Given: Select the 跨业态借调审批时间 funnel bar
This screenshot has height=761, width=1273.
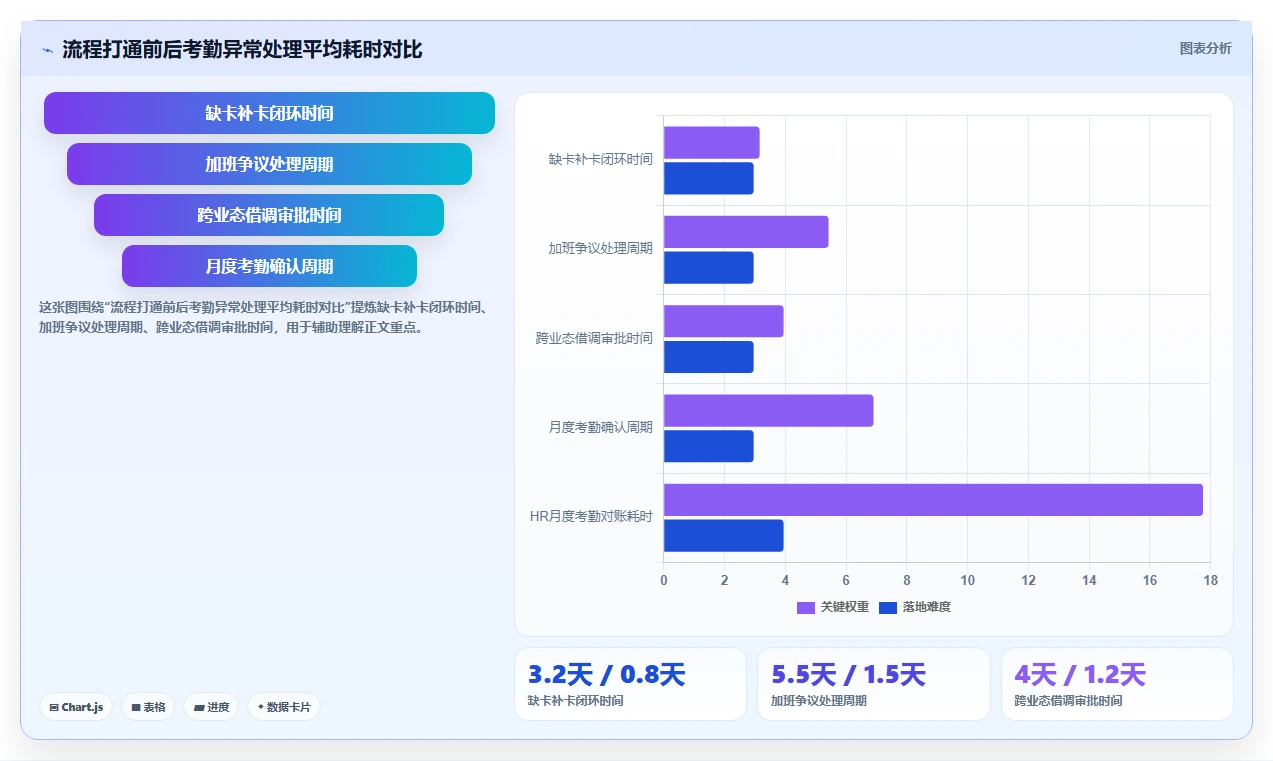Looking at the screenshot, I should (269, 215).
